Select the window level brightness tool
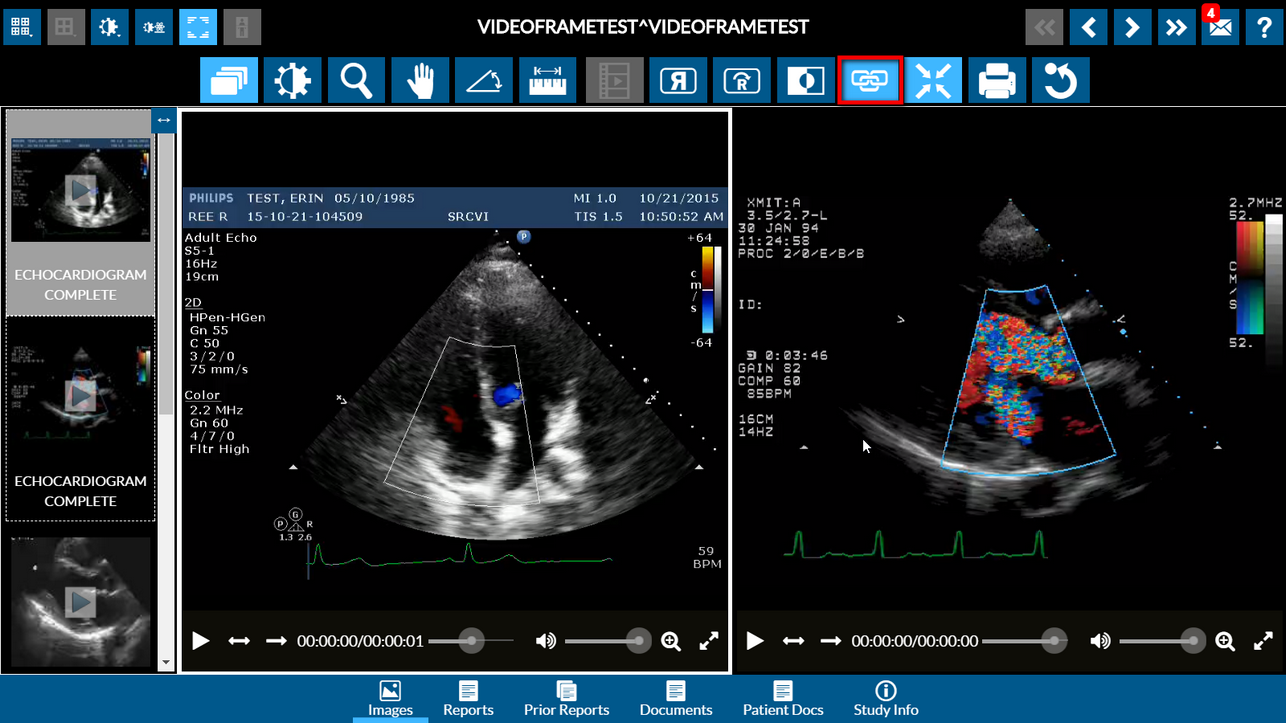 tap(292, 80)
